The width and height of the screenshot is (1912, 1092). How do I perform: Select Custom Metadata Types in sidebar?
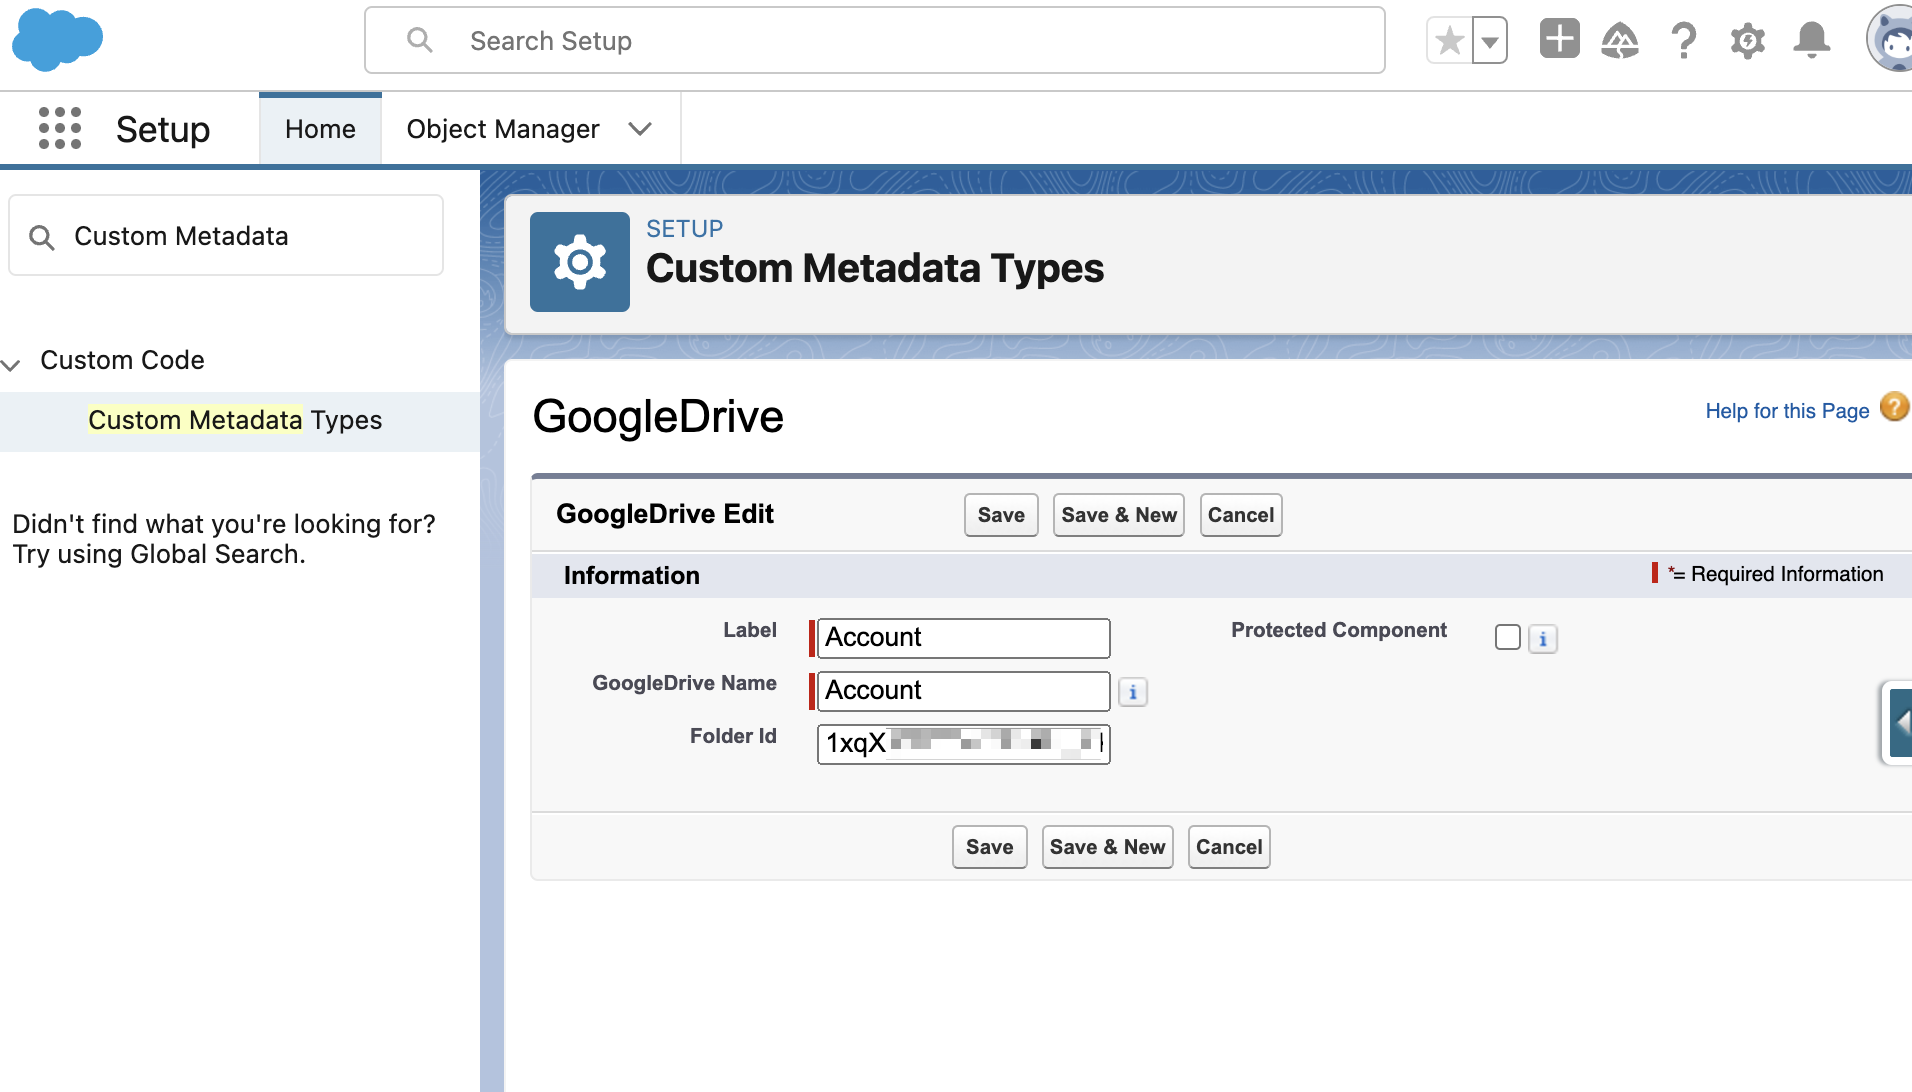(x=235, y=420)
